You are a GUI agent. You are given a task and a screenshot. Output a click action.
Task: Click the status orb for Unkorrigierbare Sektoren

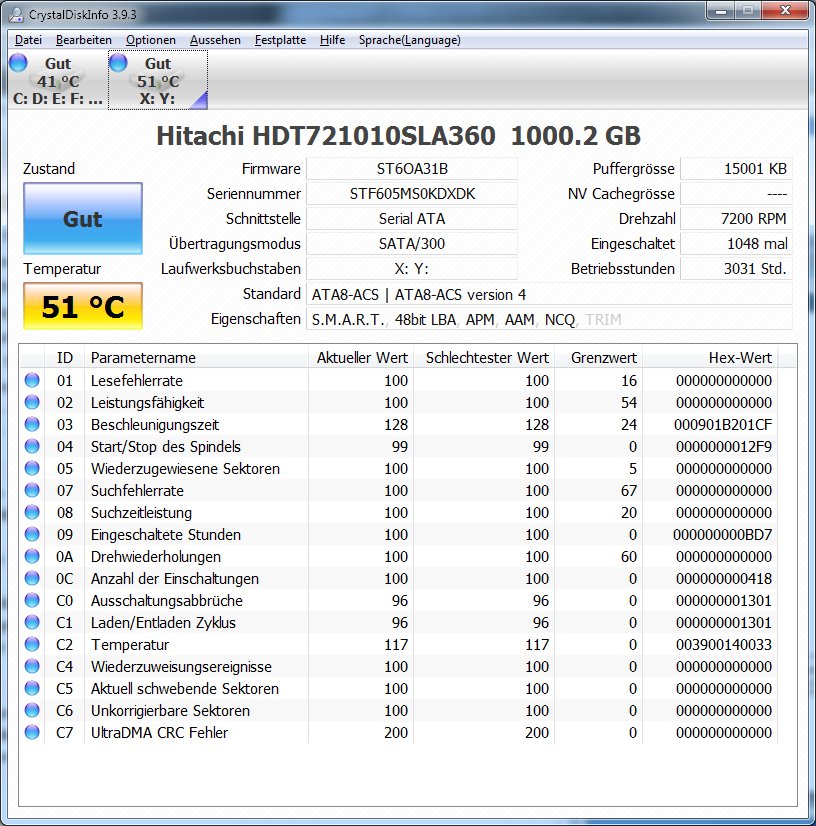pyautogui.click(x=32, y=710)
